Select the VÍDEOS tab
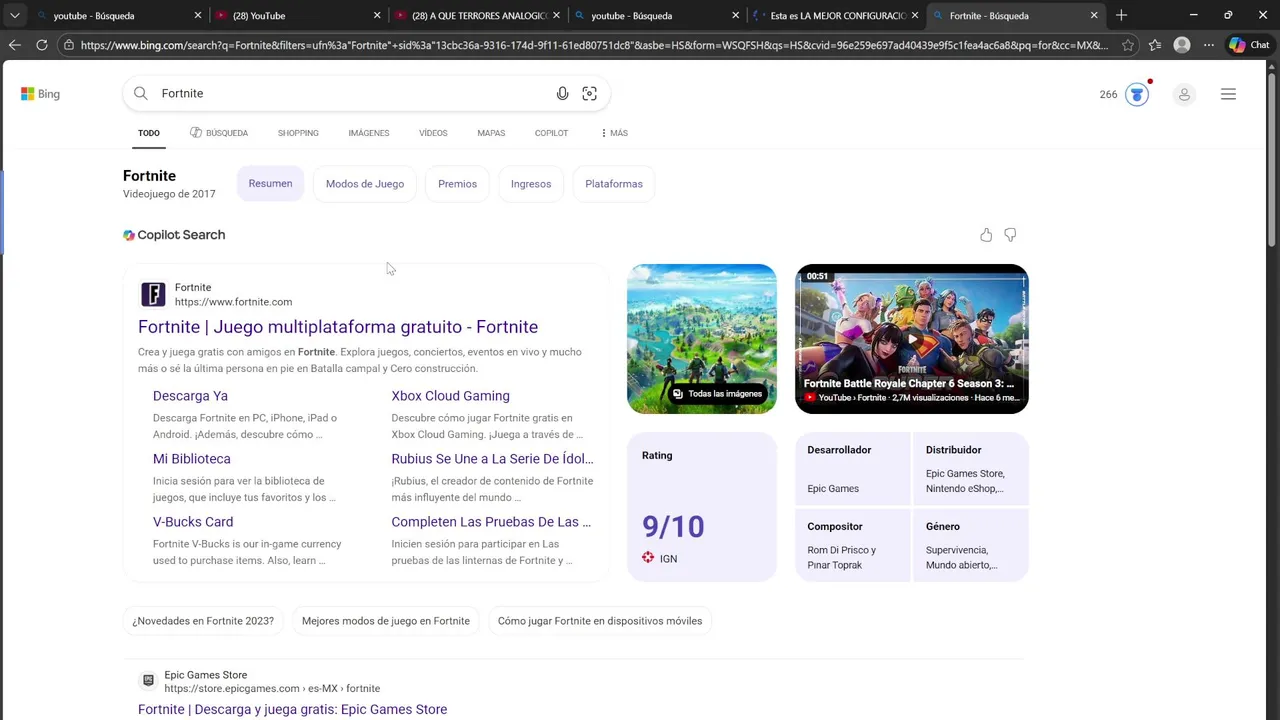The height and width of the screenshot is (720, 1280). 433,133
